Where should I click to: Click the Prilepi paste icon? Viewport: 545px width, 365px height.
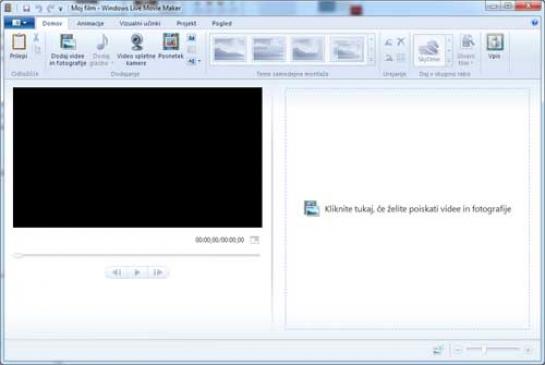pos(19,42)
